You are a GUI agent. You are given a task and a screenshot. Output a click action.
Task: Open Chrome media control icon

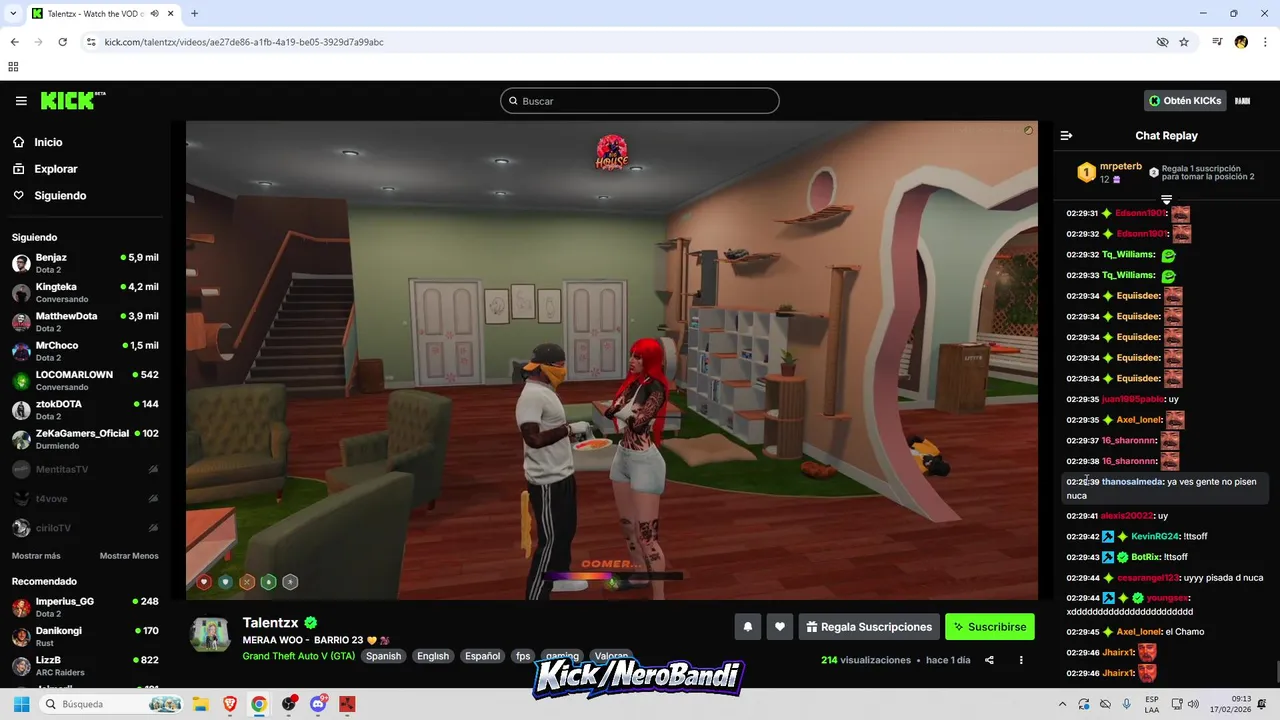[x=1217, y=42]
